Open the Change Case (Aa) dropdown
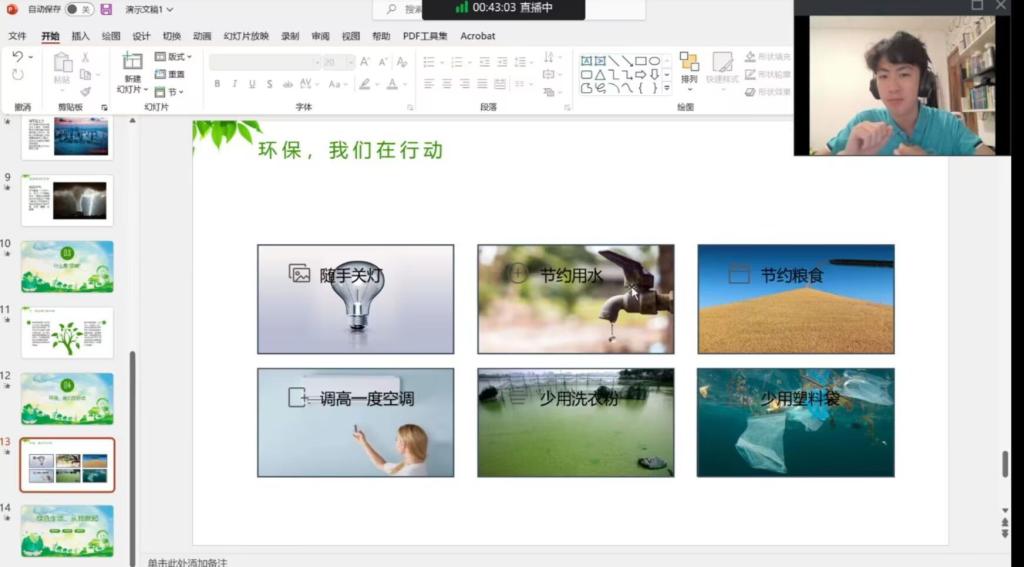 338,84
